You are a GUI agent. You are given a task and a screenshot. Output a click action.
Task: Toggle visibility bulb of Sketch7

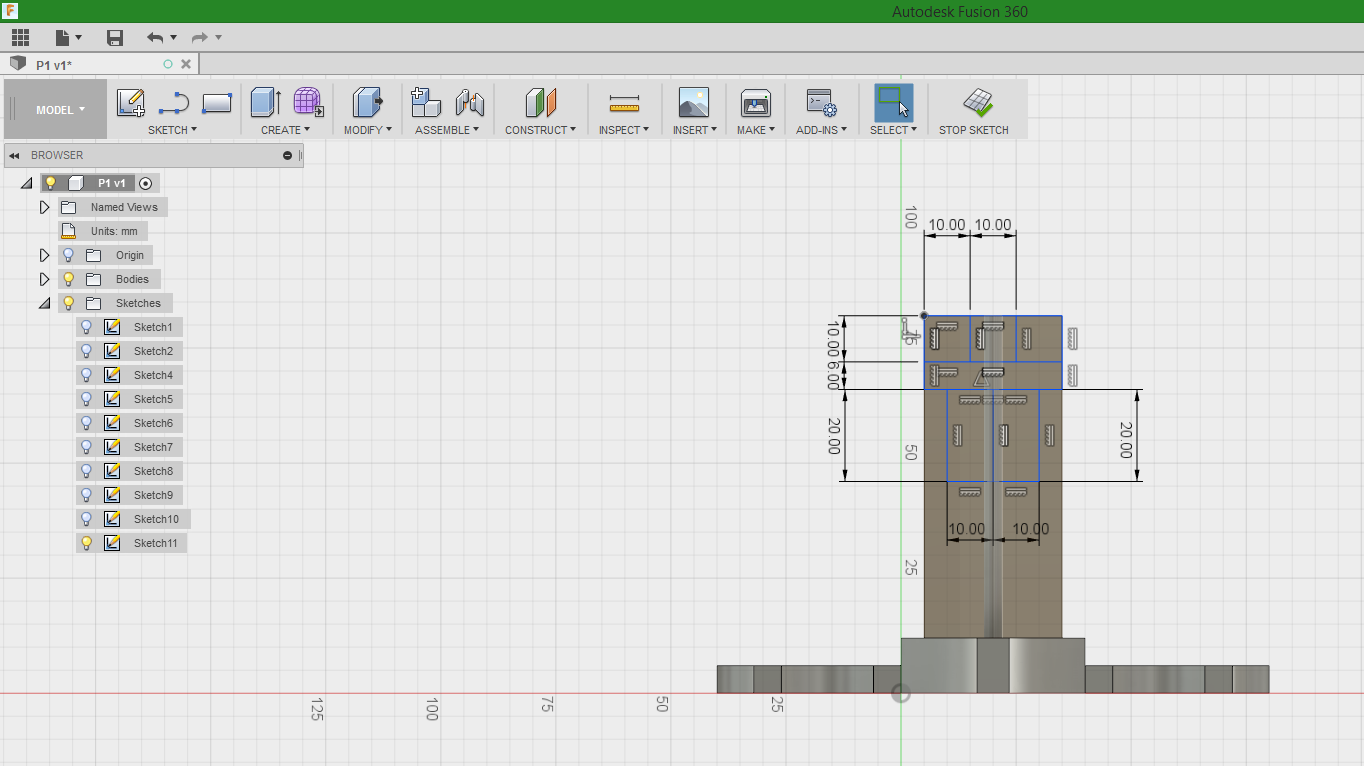[86, 447]
